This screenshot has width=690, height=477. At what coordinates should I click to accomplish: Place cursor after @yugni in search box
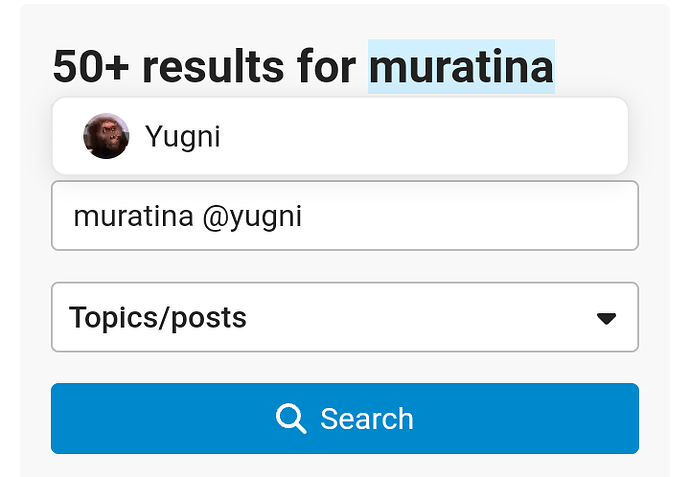304,216
